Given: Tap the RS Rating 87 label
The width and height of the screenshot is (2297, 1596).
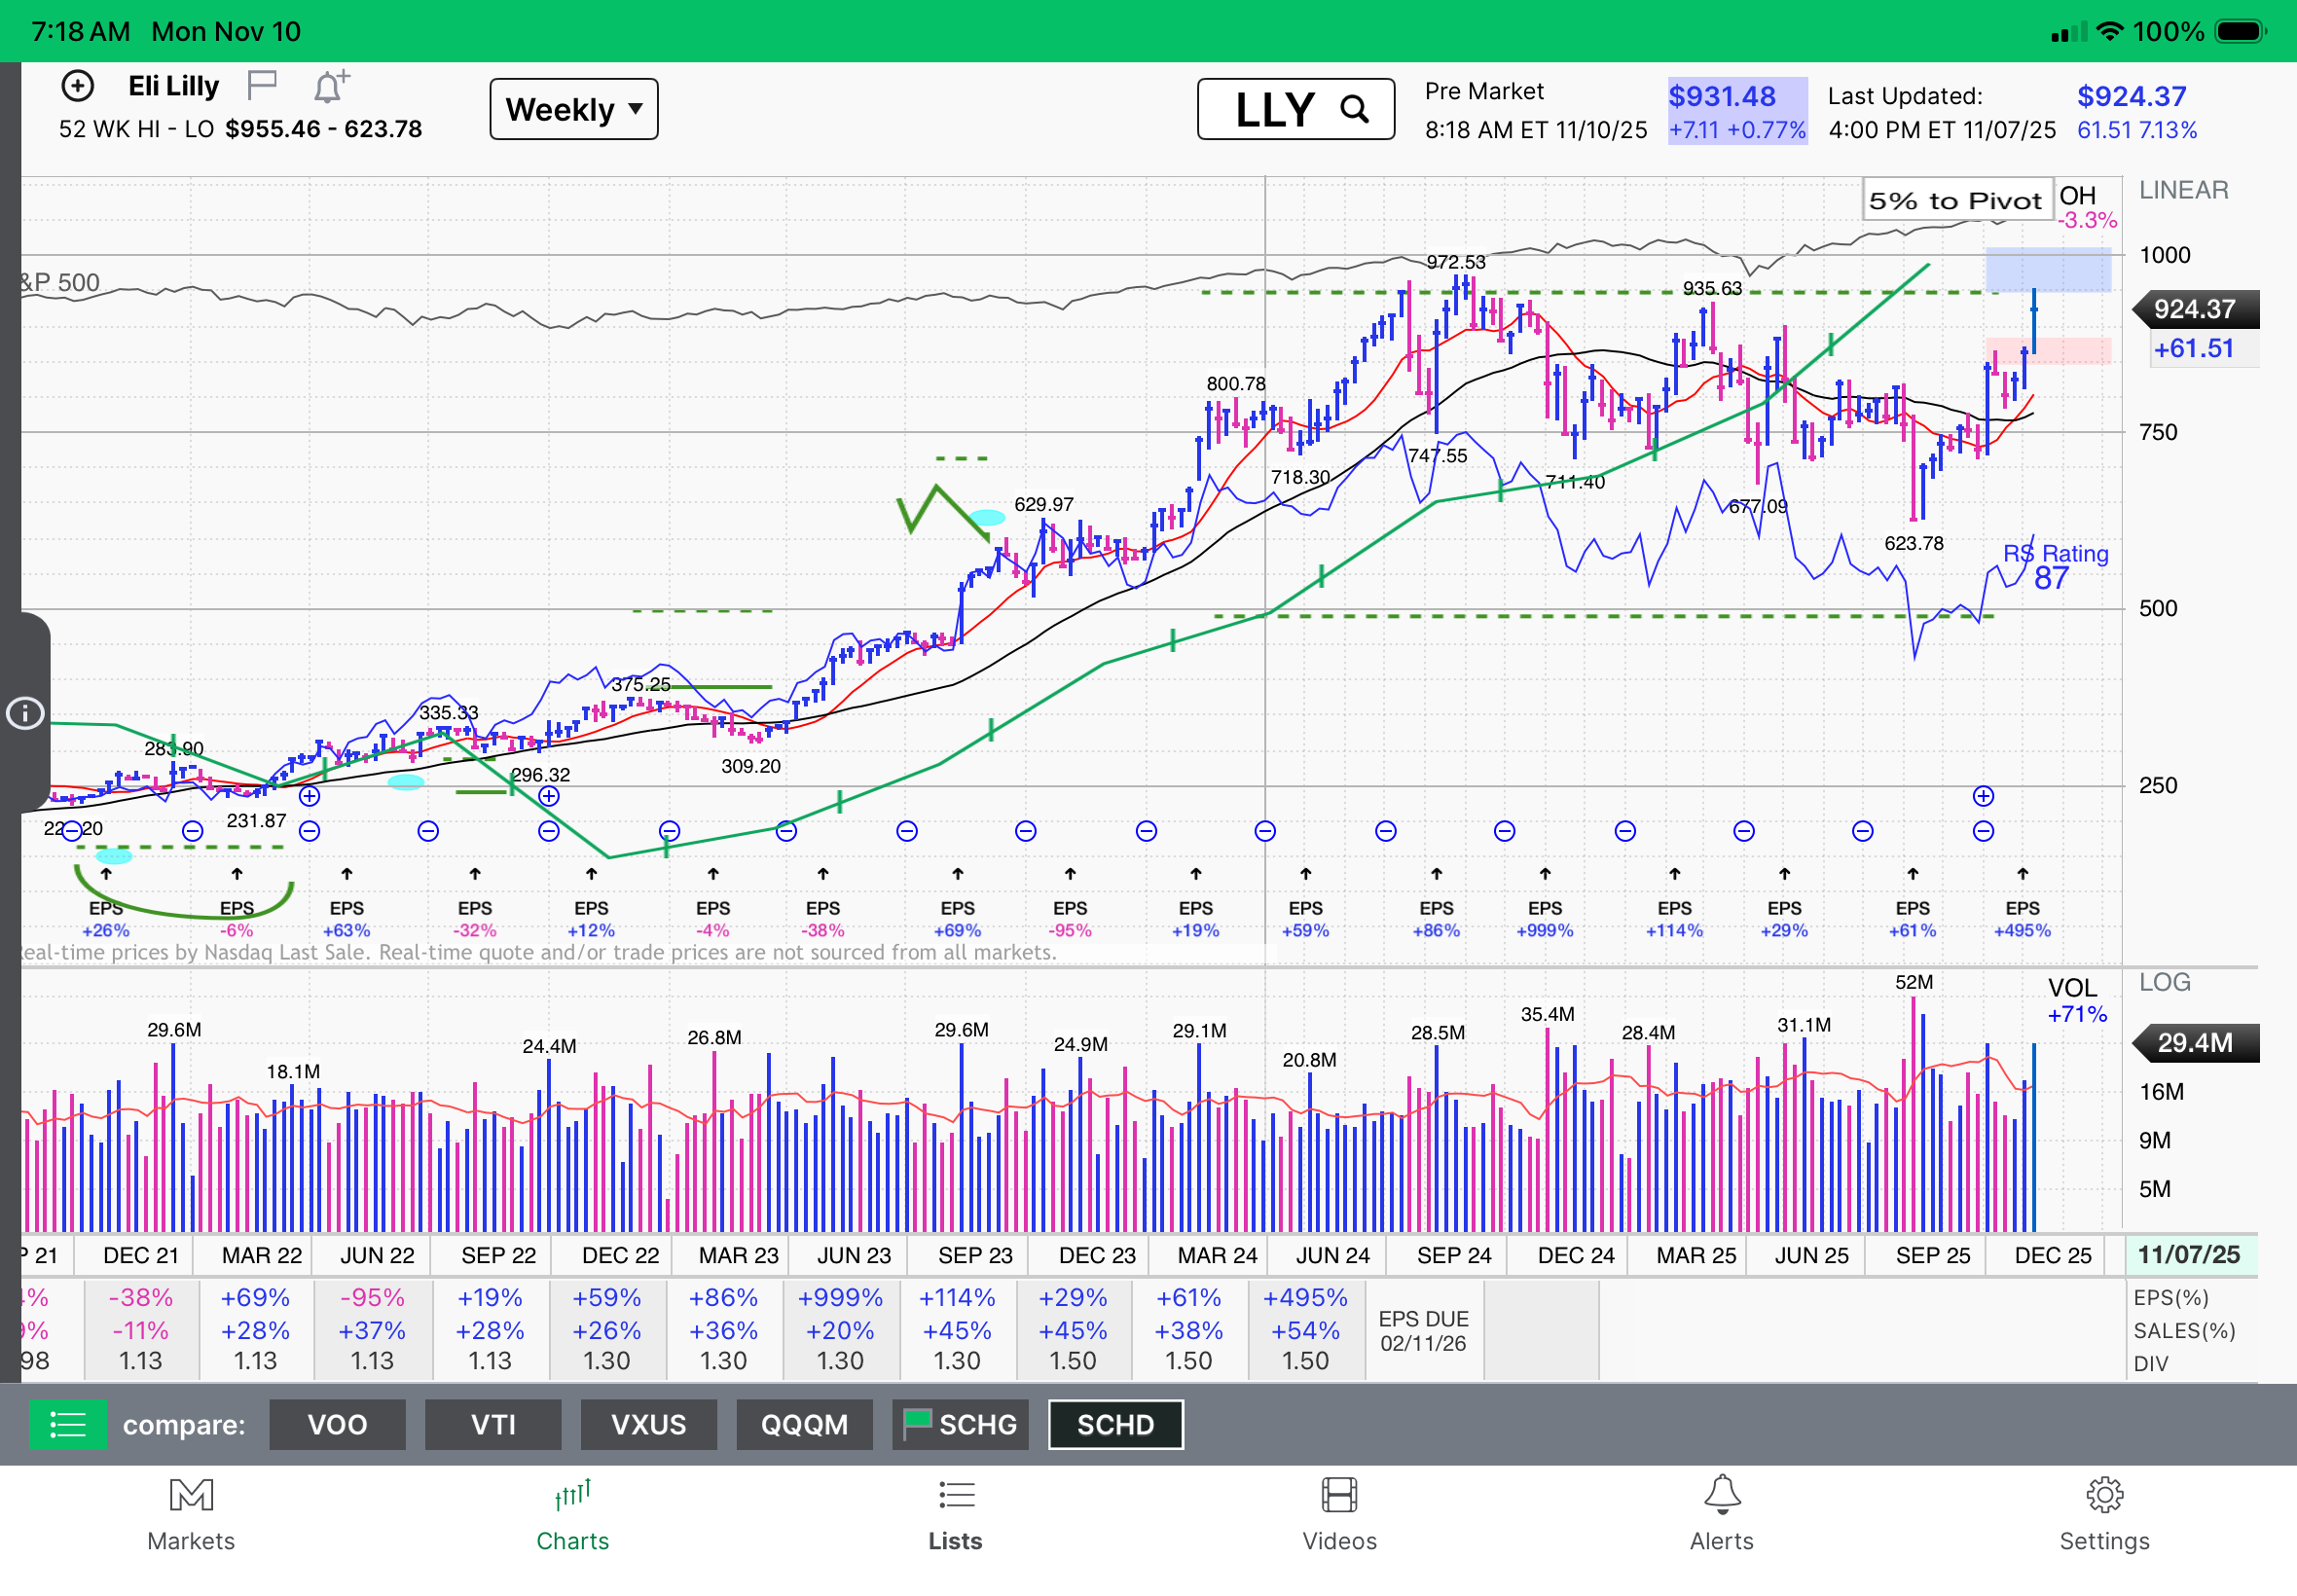Looking at the screenshot, I should click(x=2054, y=566).
